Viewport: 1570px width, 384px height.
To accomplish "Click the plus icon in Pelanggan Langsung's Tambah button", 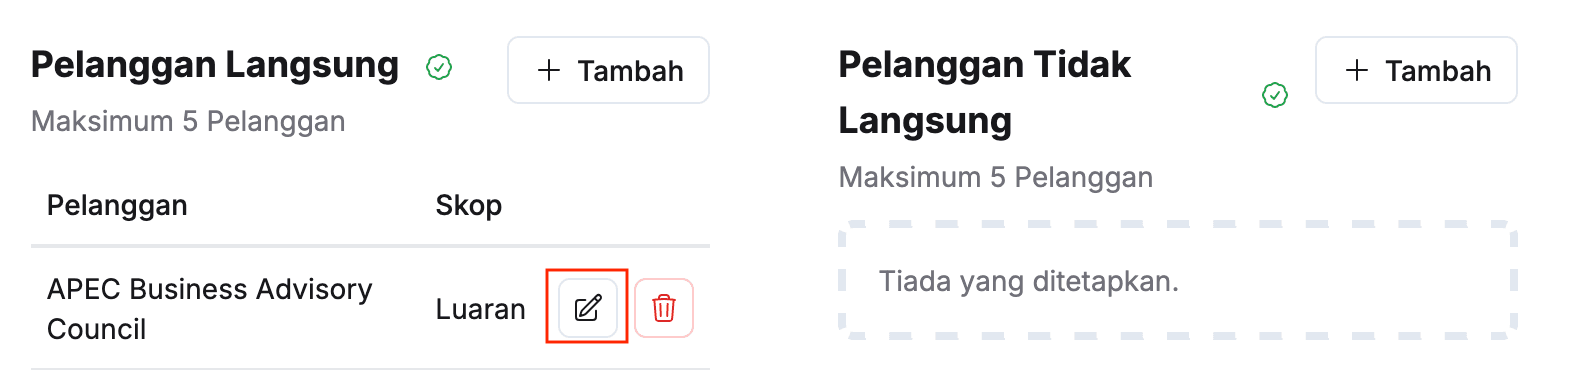I will pyautogui.click(x=548, y=70).
